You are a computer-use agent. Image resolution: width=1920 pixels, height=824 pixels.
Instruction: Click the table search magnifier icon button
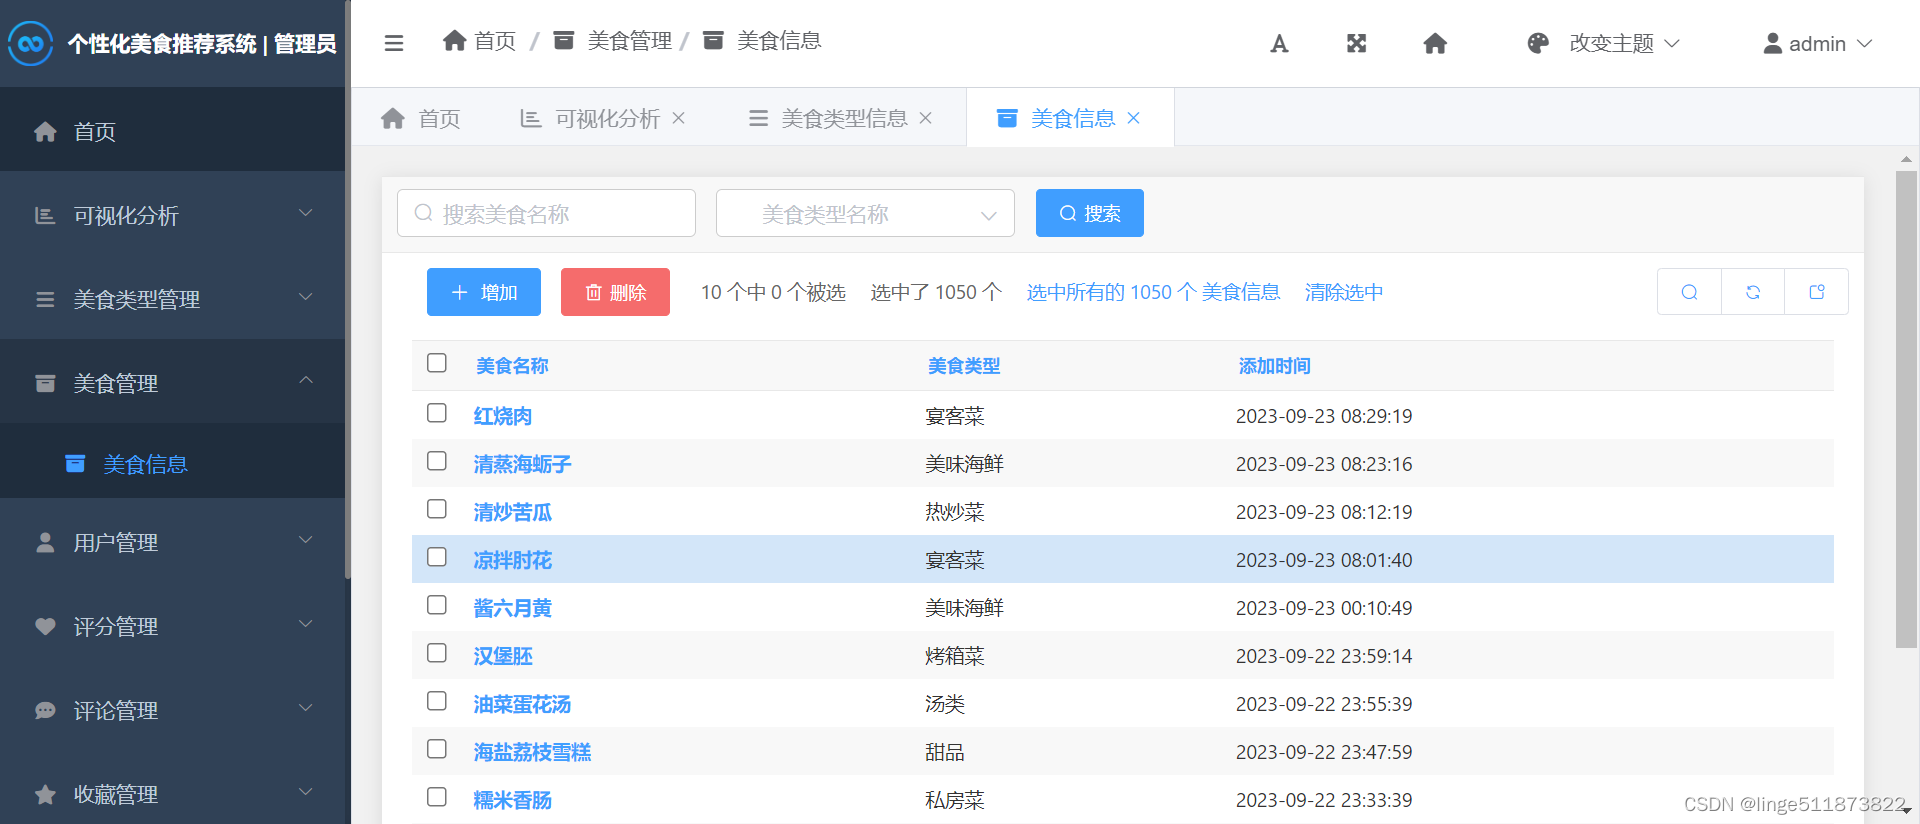pos(1689,292)
